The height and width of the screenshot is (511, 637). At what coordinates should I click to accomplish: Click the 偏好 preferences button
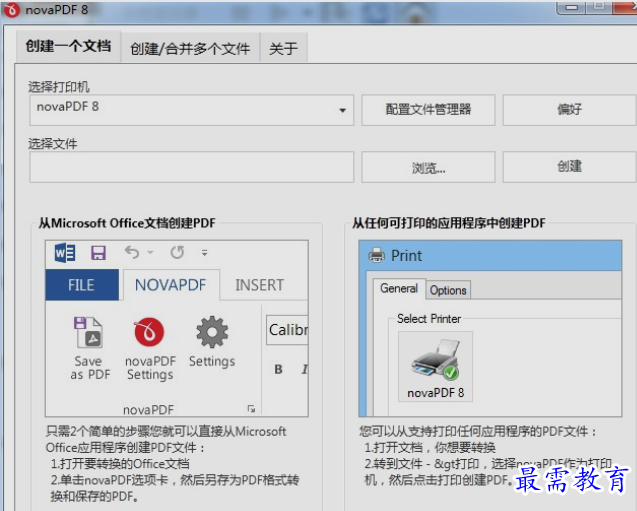[x=570, y=110]
